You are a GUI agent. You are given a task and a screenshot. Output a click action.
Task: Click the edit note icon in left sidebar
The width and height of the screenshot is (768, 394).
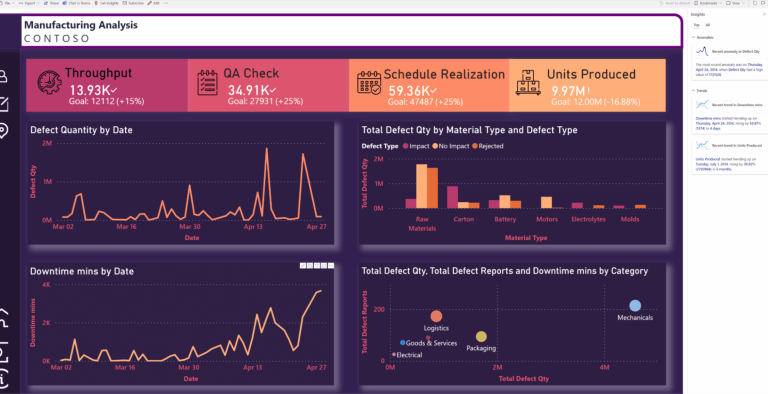tap(3, 103)
